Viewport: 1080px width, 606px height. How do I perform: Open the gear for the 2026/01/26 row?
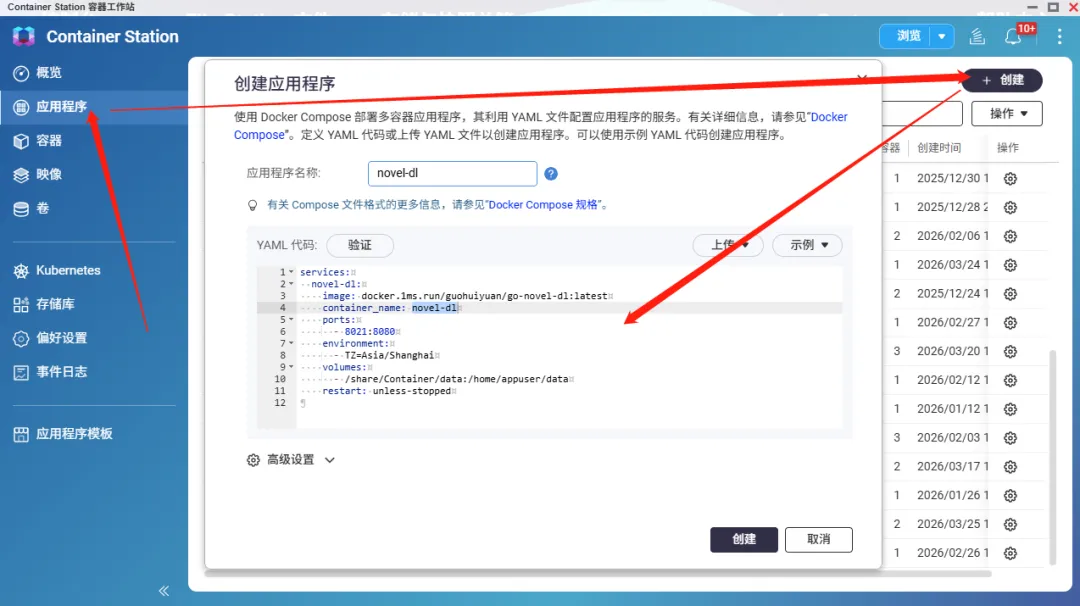(1010, 496)
